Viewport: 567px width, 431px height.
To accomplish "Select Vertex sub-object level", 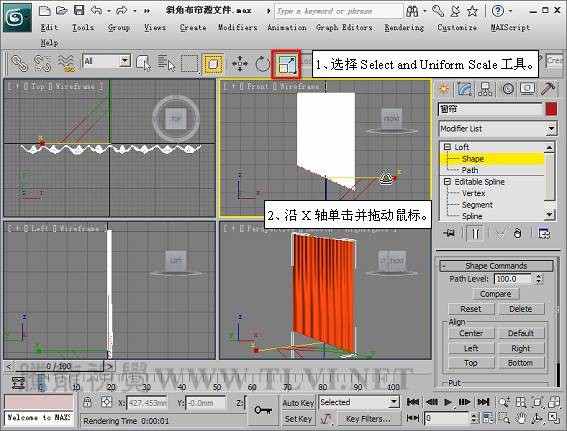I will (x=473, y=193).
